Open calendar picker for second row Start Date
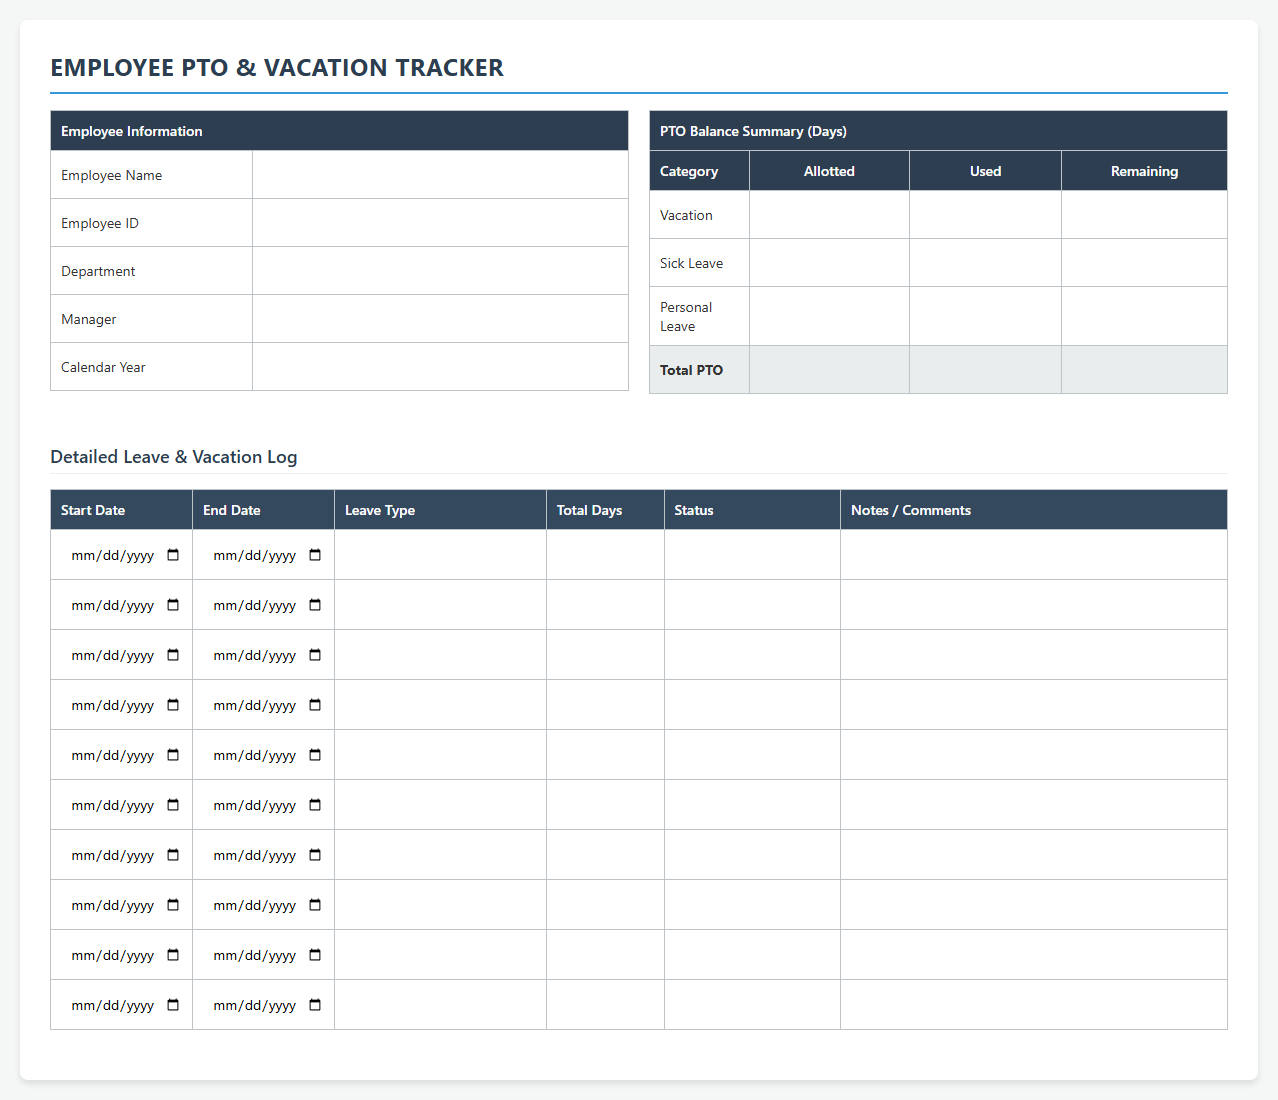The height and width of the screenshot is (1100, 1278). tap(173, 605)
